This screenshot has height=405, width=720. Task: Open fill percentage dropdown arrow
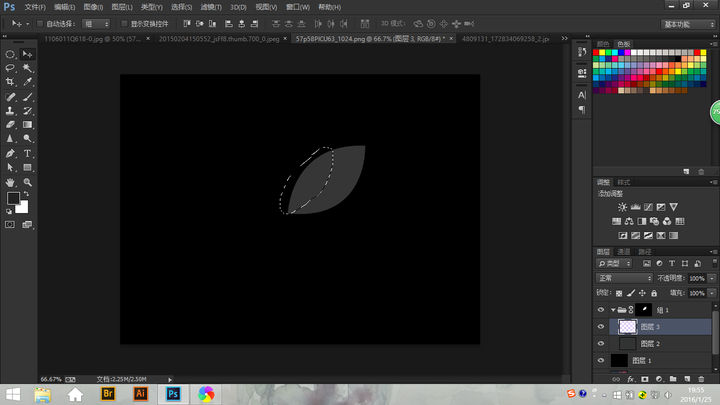point(712,293)
